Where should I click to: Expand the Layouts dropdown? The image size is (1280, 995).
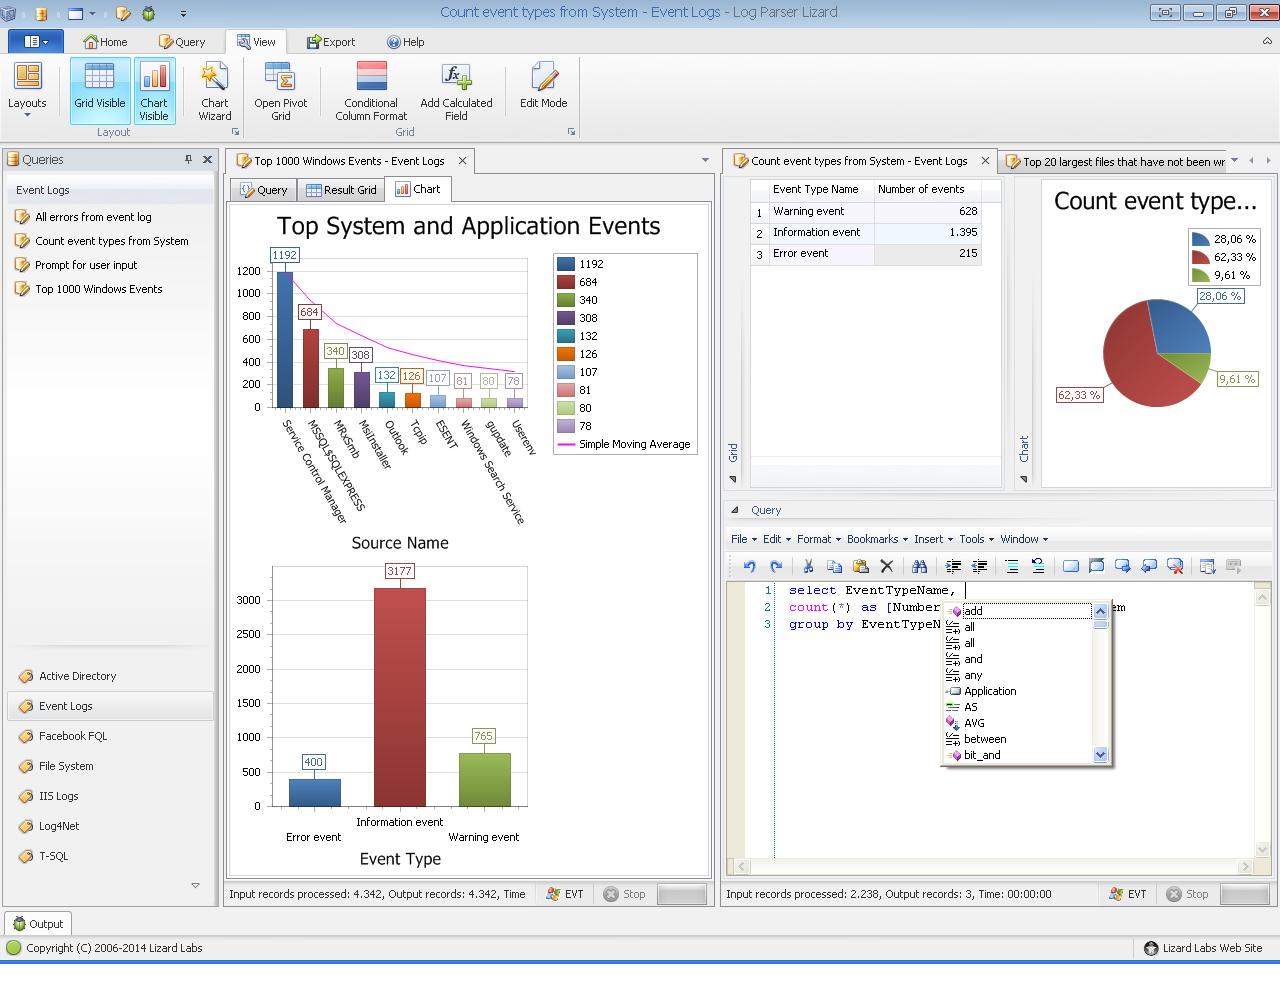[x=27, y=92]
